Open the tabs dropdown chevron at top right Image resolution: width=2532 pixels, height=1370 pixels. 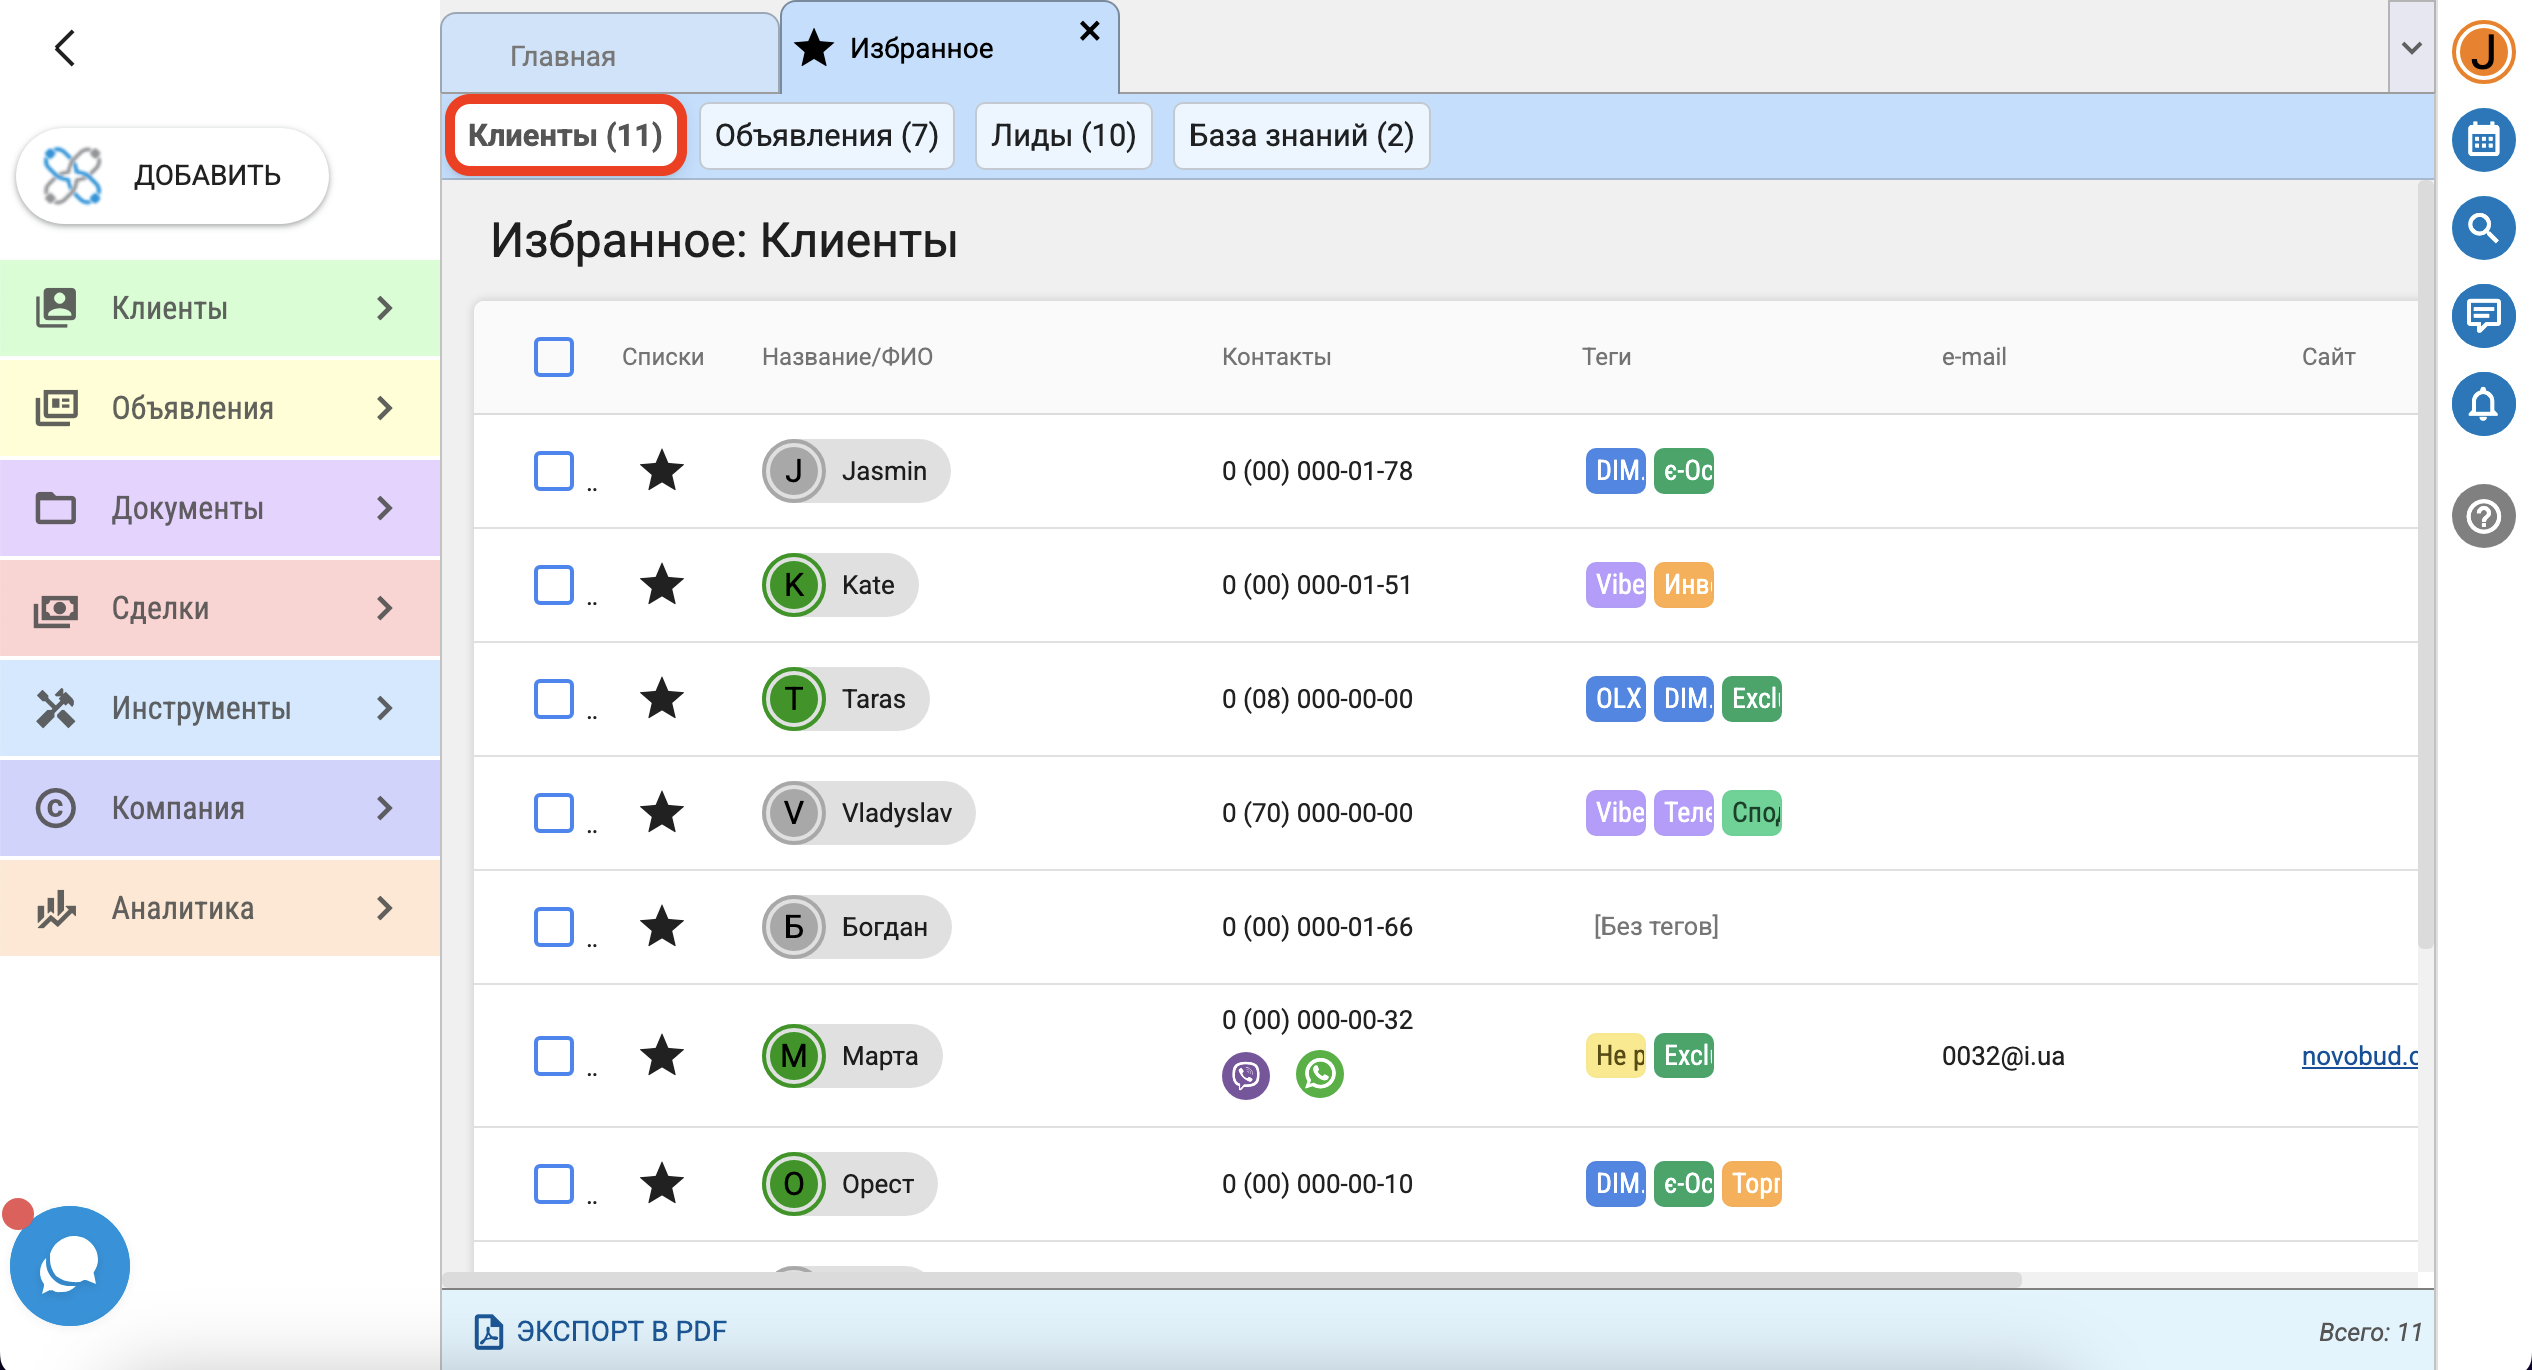tap(2411, 48)
